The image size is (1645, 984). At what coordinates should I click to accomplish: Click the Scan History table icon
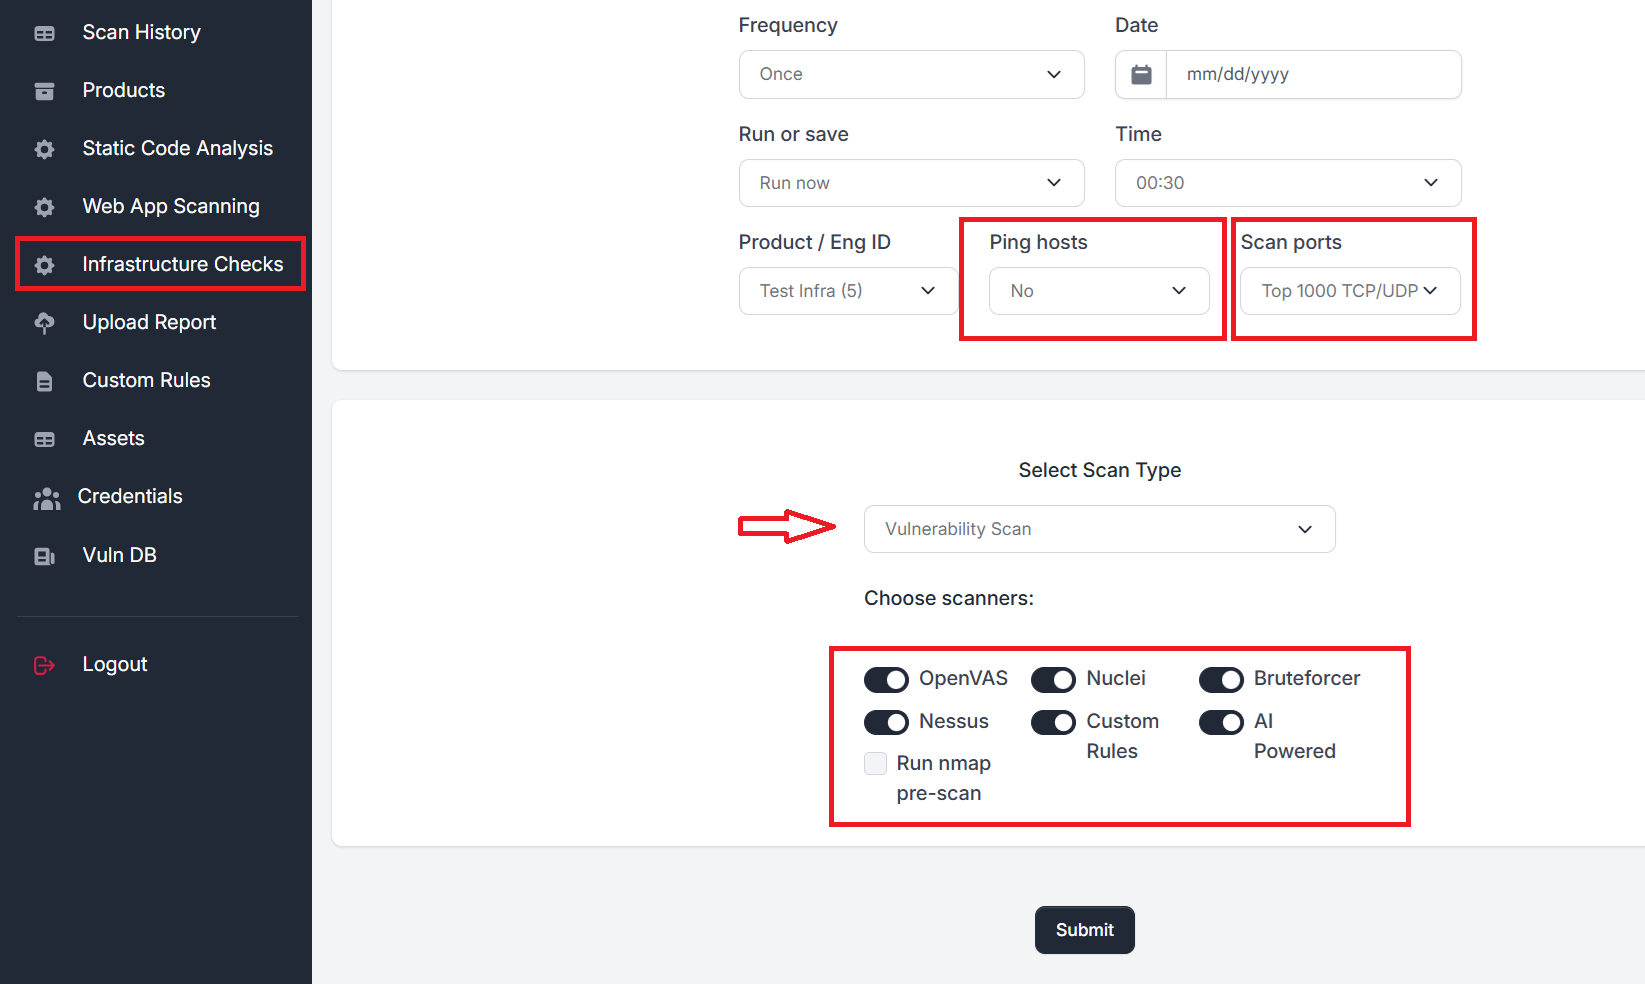click(x=45, y=34)
